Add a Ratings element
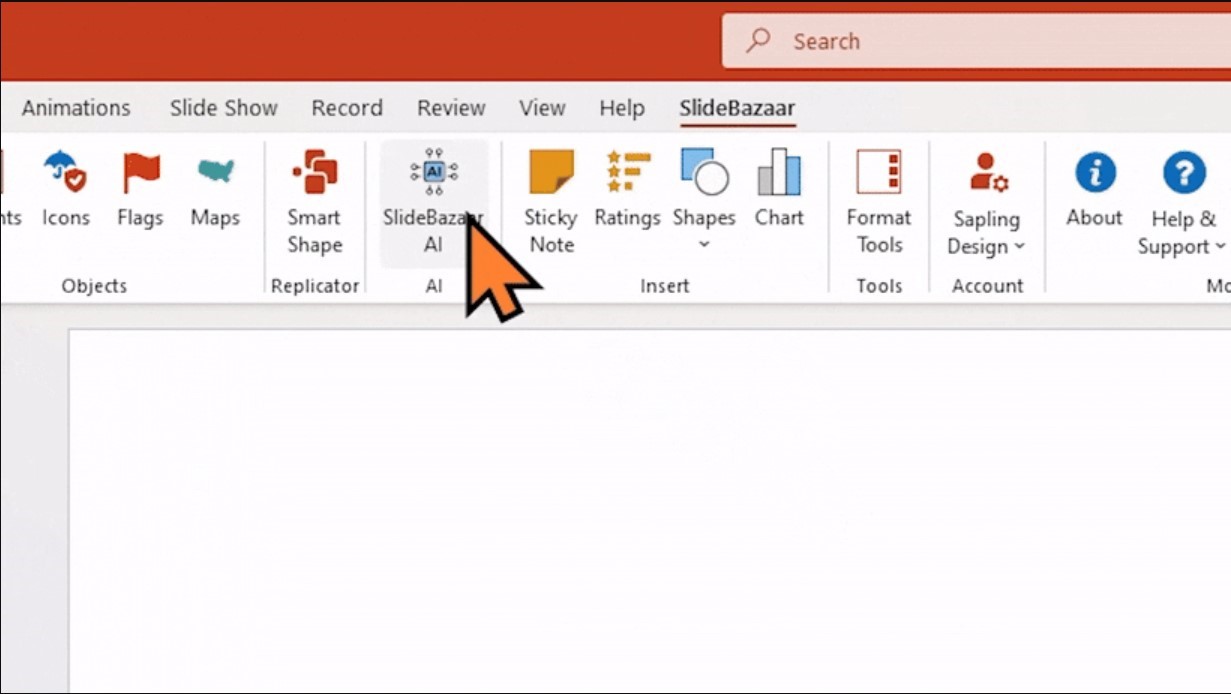This screenshot has width=1231, height=694. click(627, 190)
